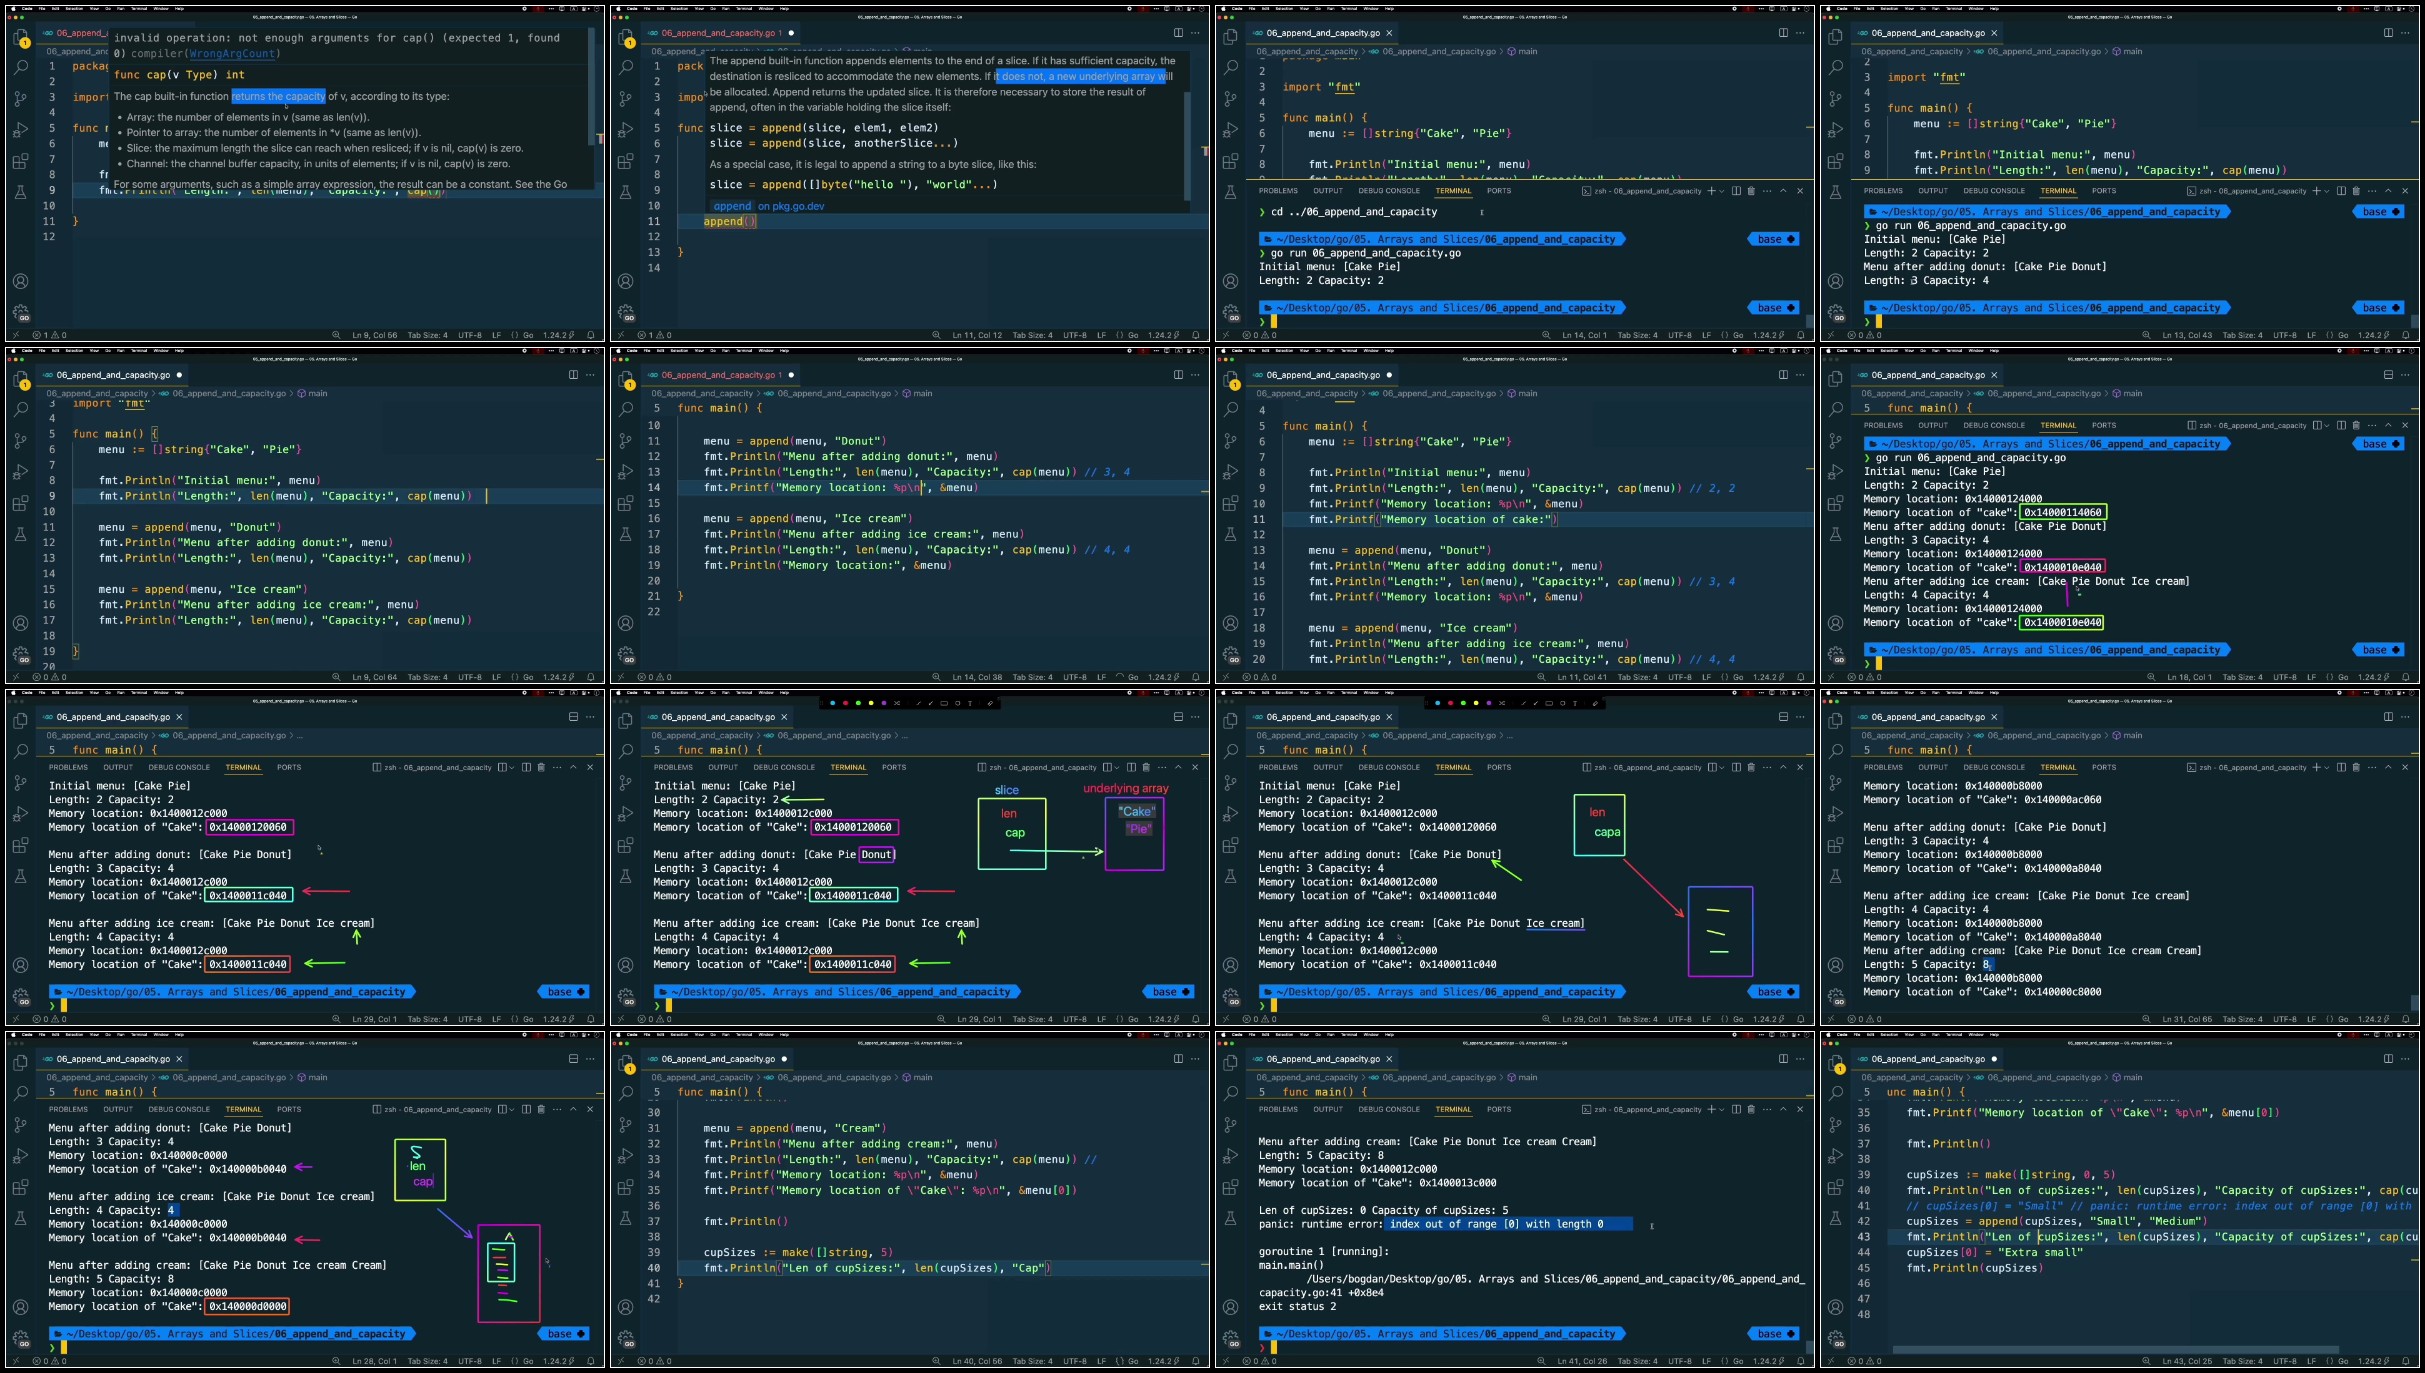Change LF line ending in Ln 43, Col 25 frame
This screenshot has height=1373, width=2425.
(2312, 1361)
